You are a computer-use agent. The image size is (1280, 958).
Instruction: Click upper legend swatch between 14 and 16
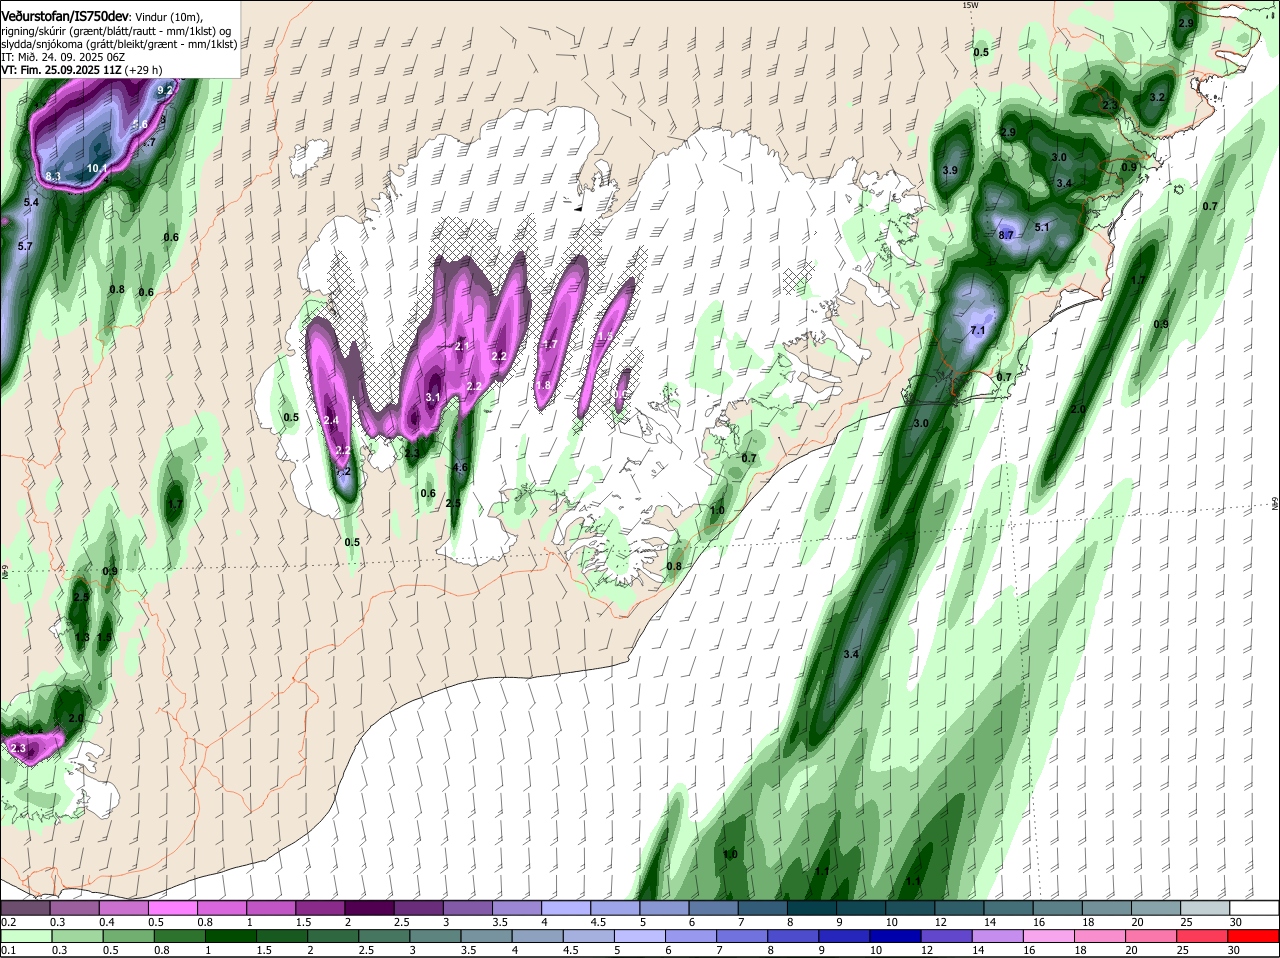(1009, 907)
